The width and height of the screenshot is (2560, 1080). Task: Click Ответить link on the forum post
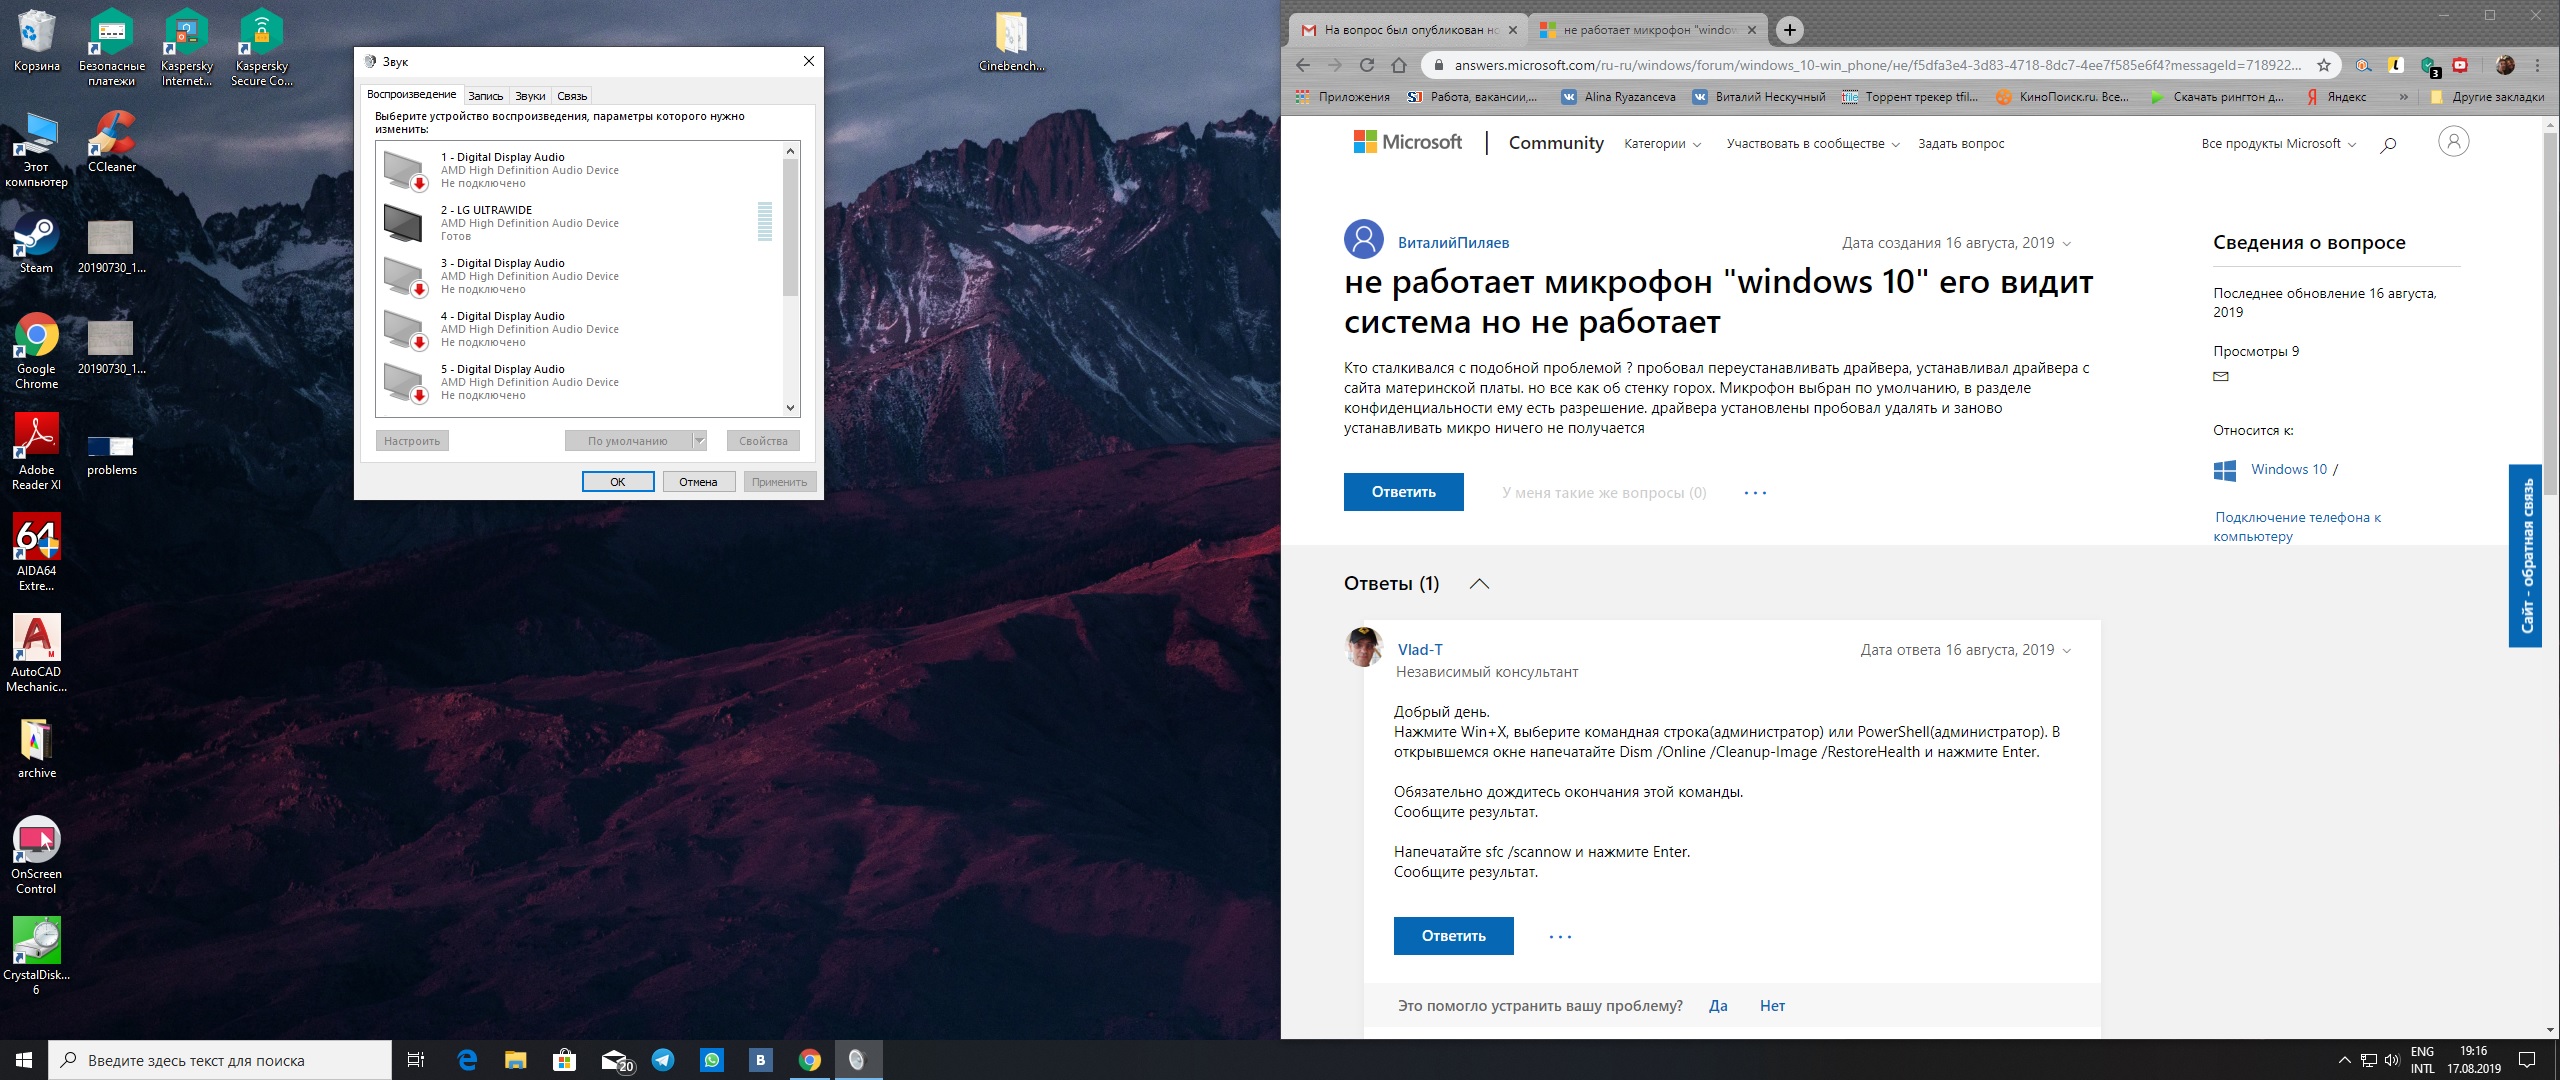(1399, 489)
